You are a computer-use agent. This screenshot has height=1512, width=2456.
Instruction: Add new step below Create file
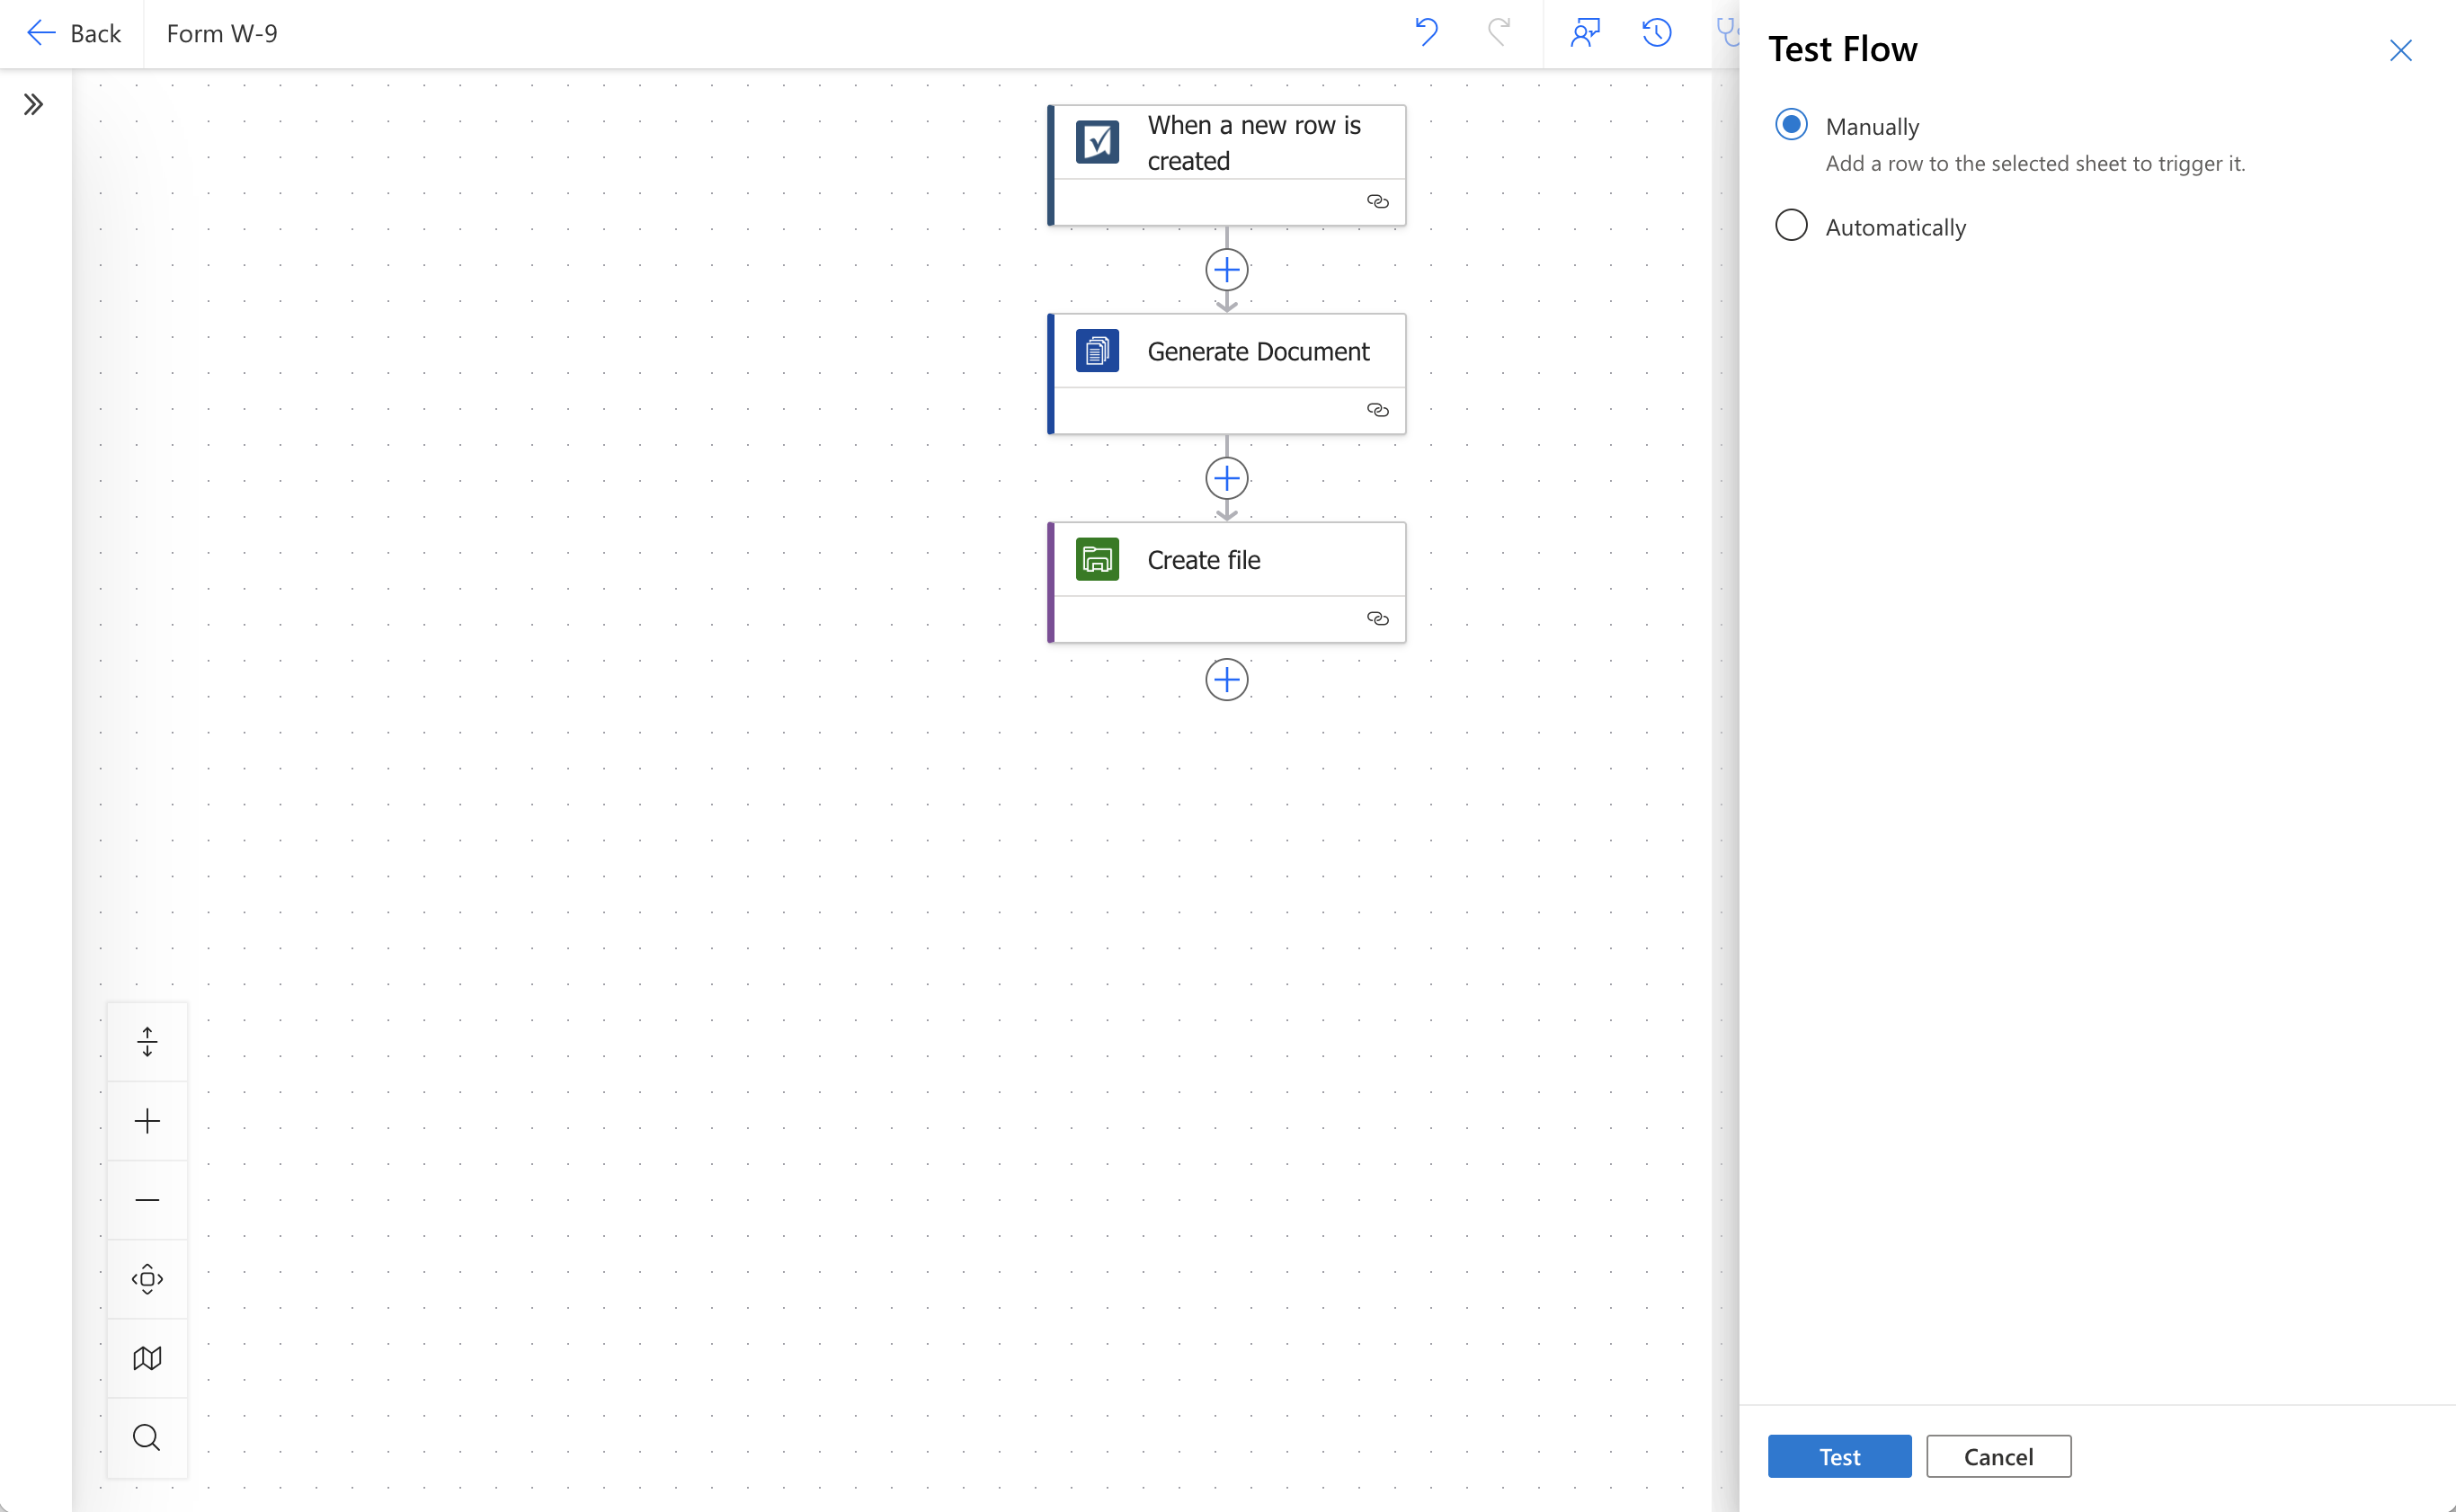click(1226, 680)
